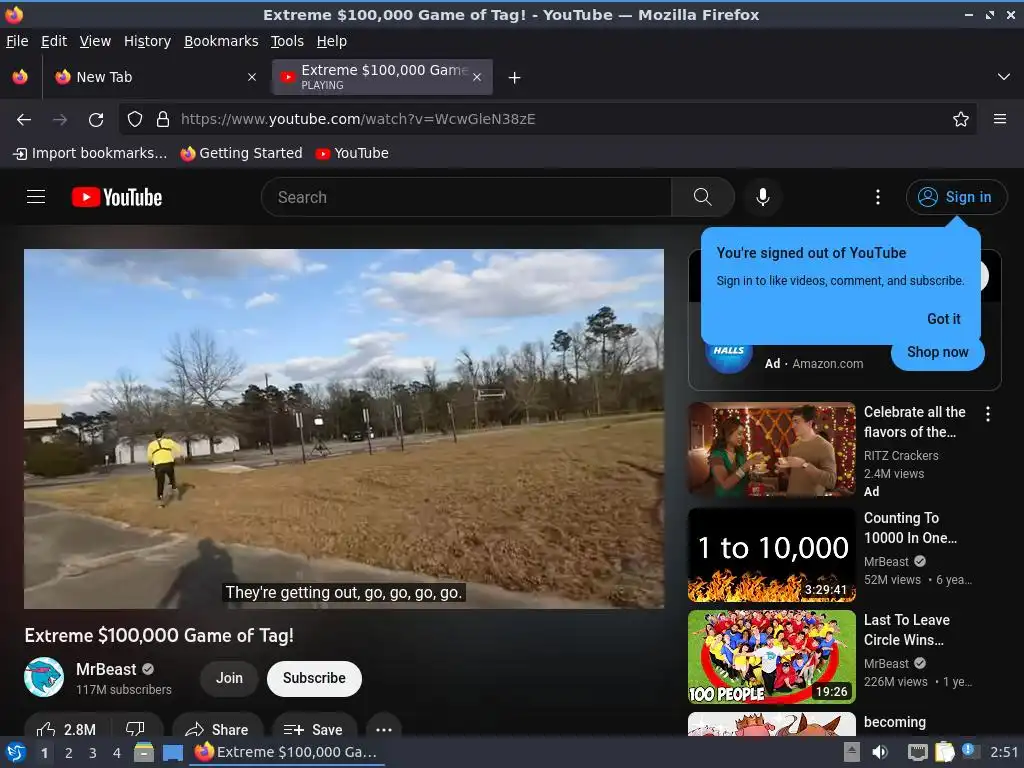Click the Celebrate all the flavors title
The image size is (1024, 768).
click(x=914, y=422)
